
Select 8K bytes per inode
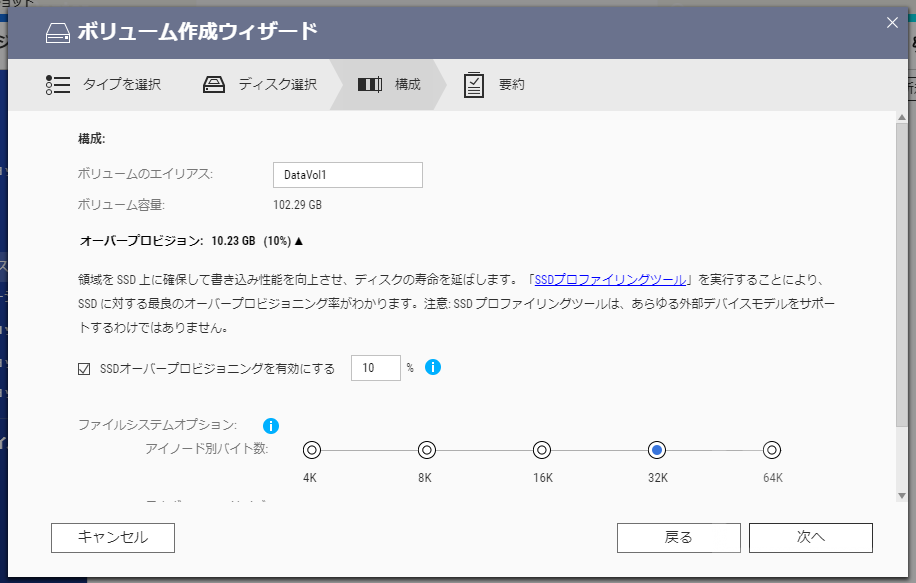click(427, 450)
